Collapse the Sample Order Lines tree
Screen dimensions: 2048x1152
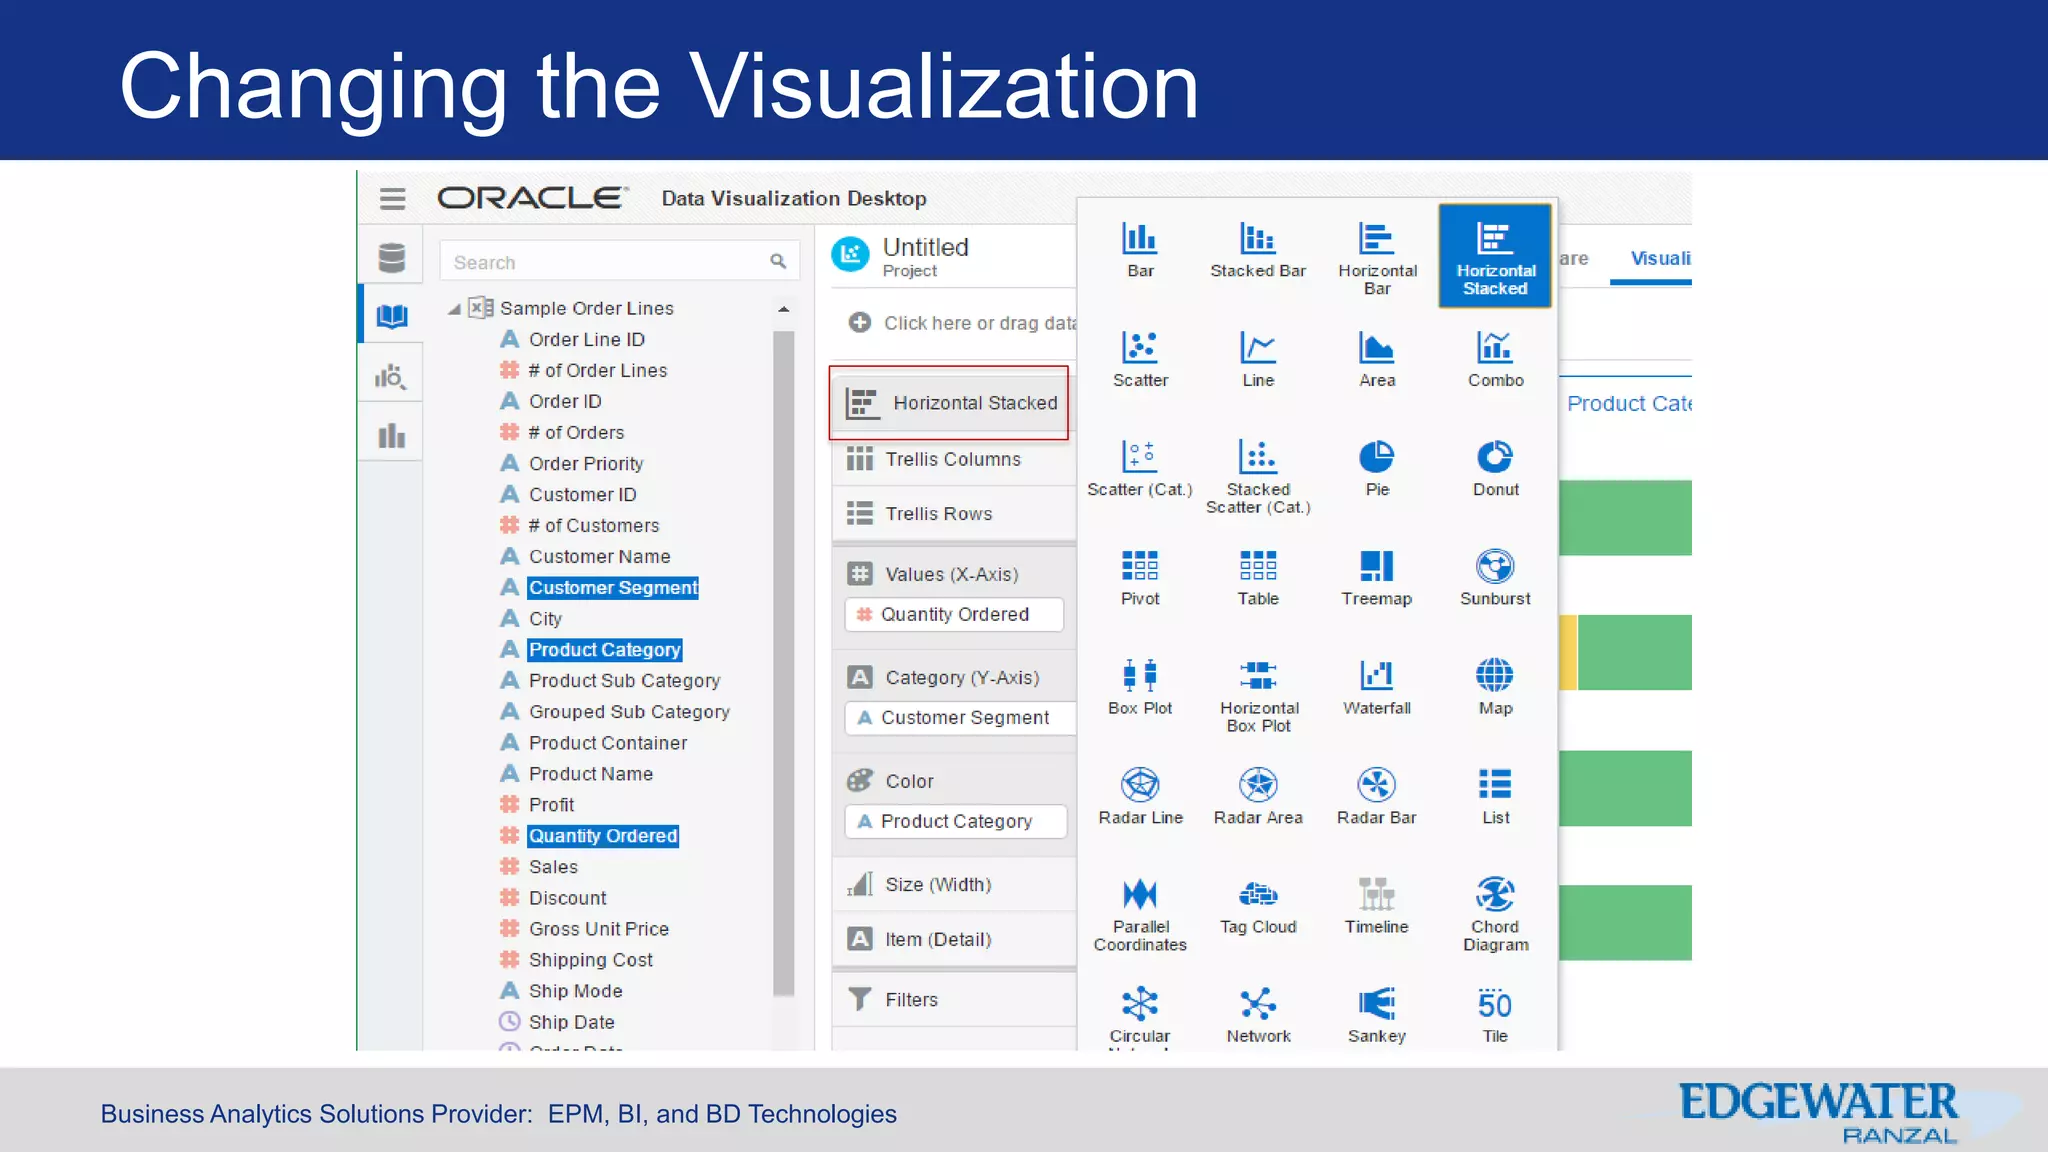[454, 309]
